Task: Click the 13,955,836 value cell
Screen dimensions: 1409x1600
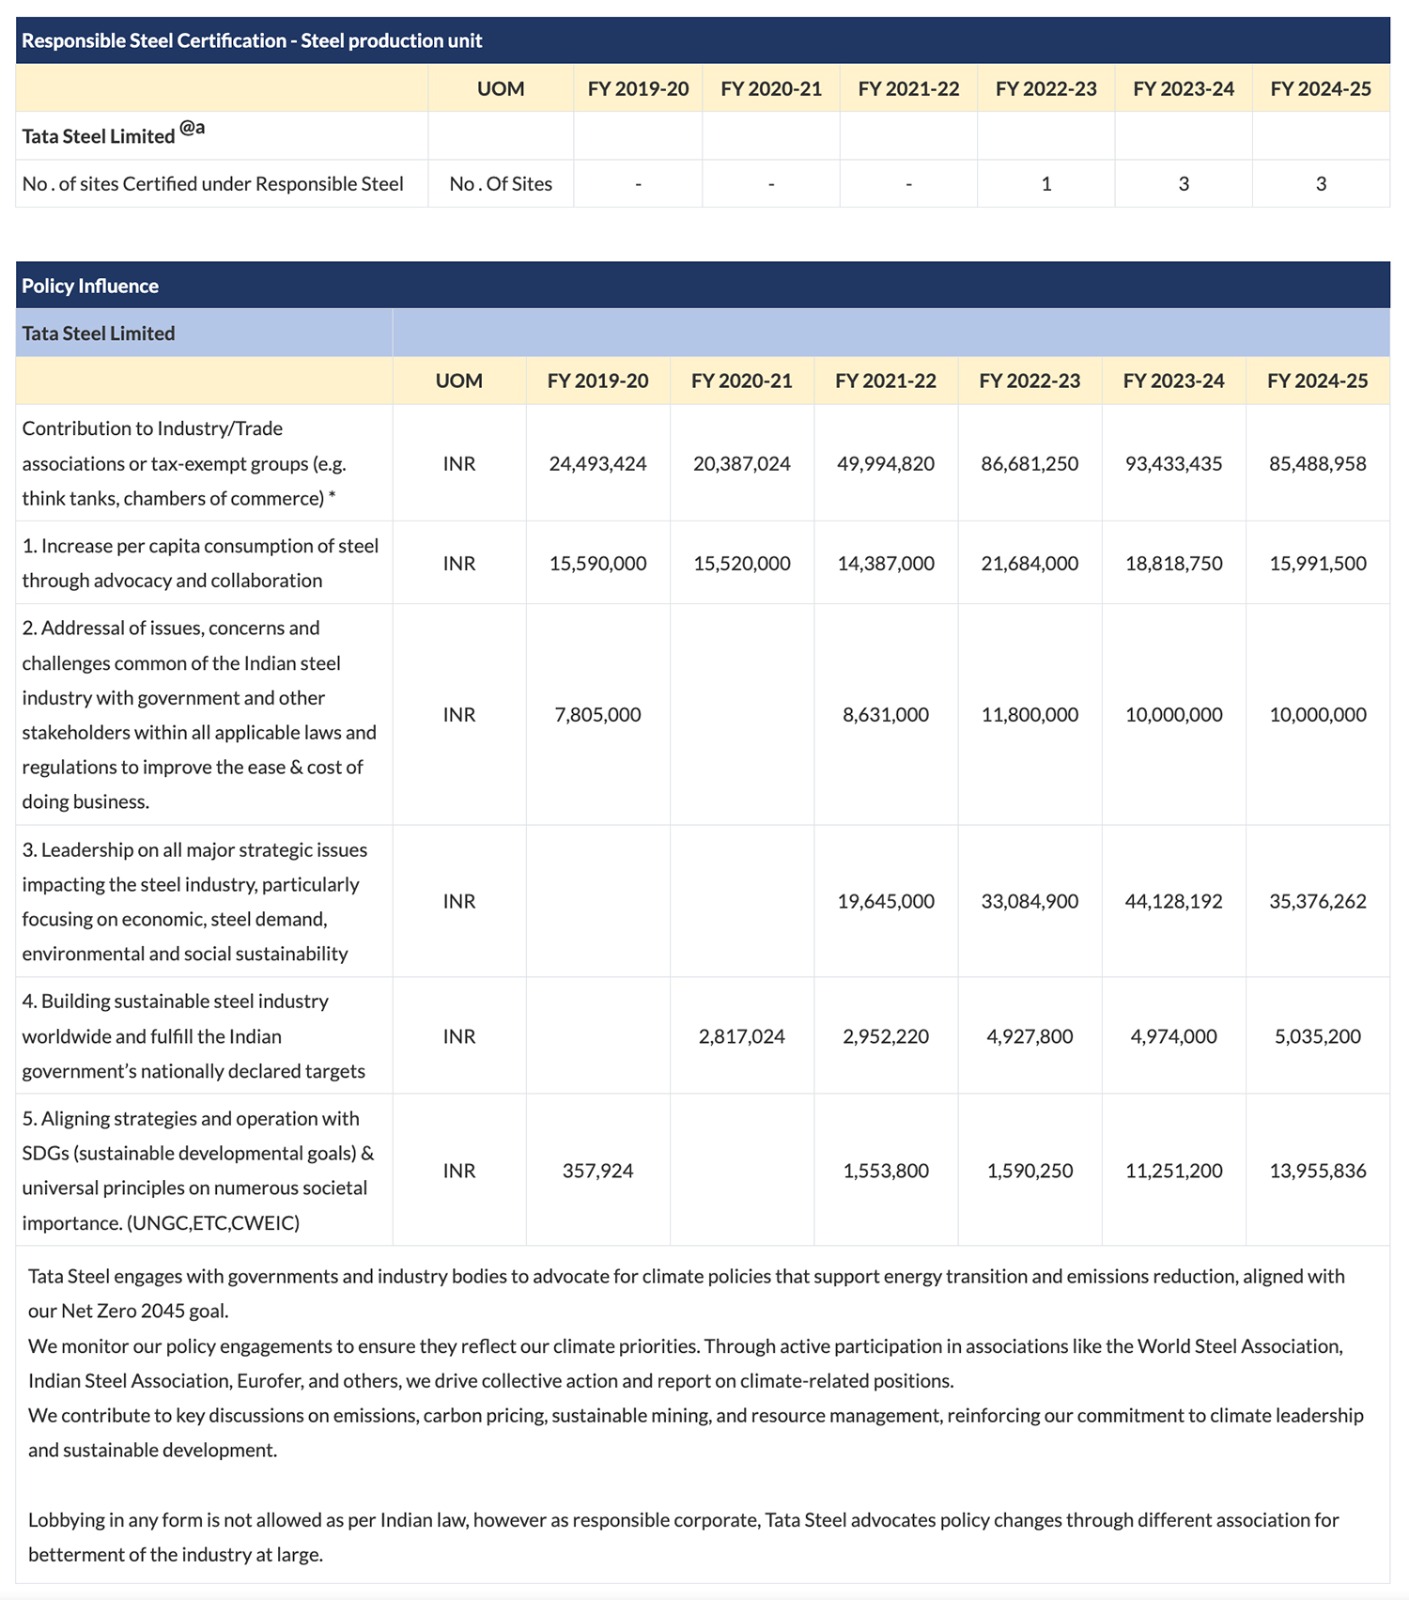Action: [1317, 1170]
